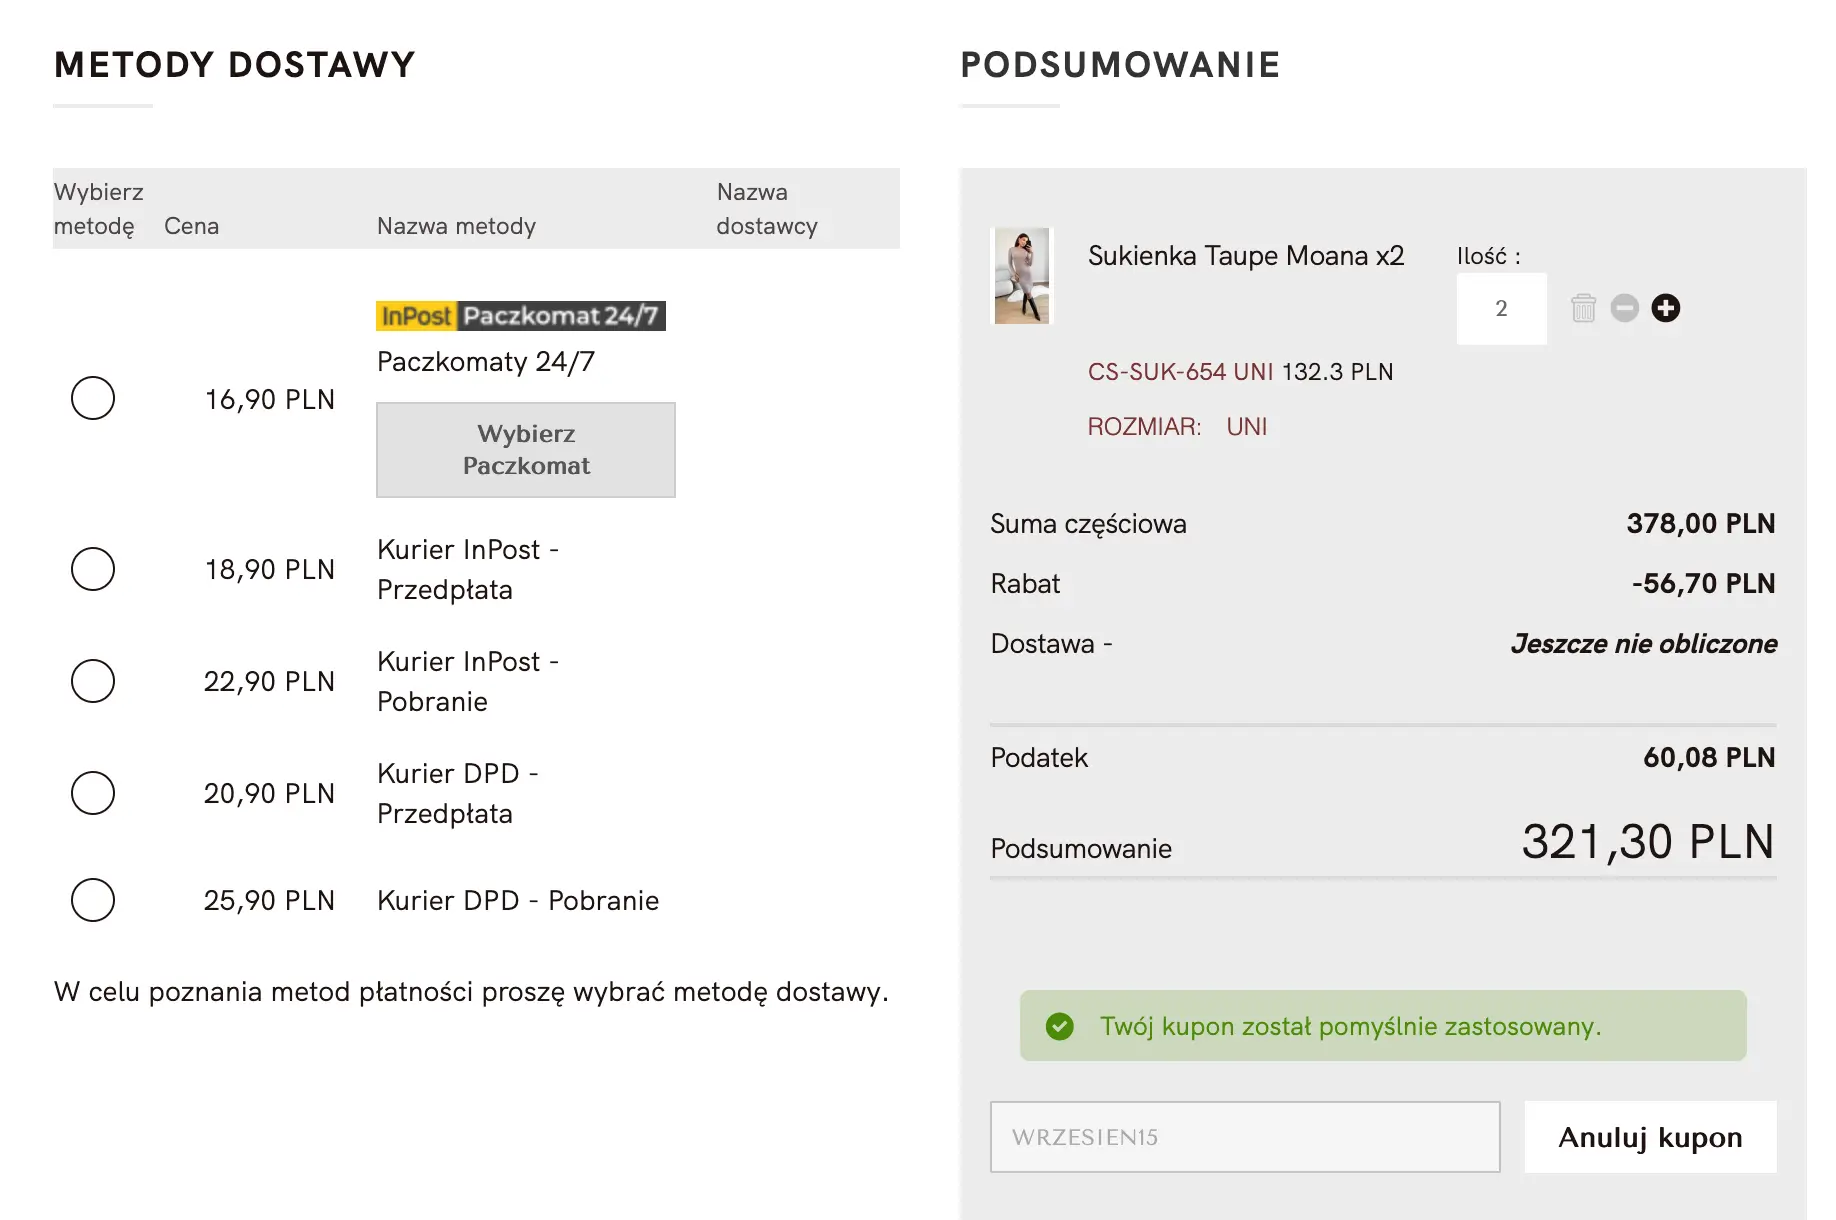The height and width of the screenshot is (1220, 1836).
Task: Click Anuluj kupon to cancel coupon
Action: [x=1650, y=1137]
